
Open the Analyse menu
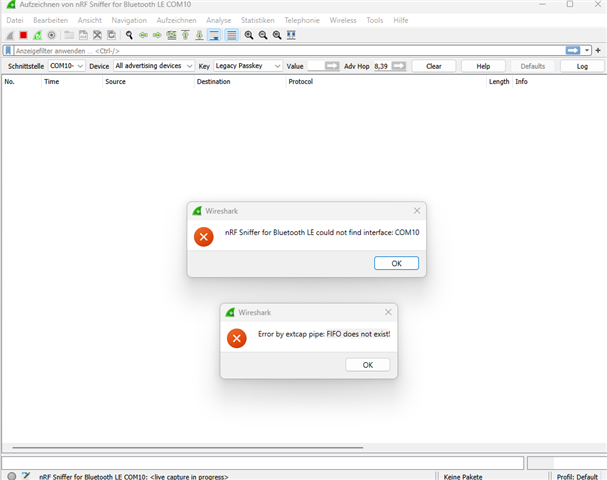pos(218,20)
